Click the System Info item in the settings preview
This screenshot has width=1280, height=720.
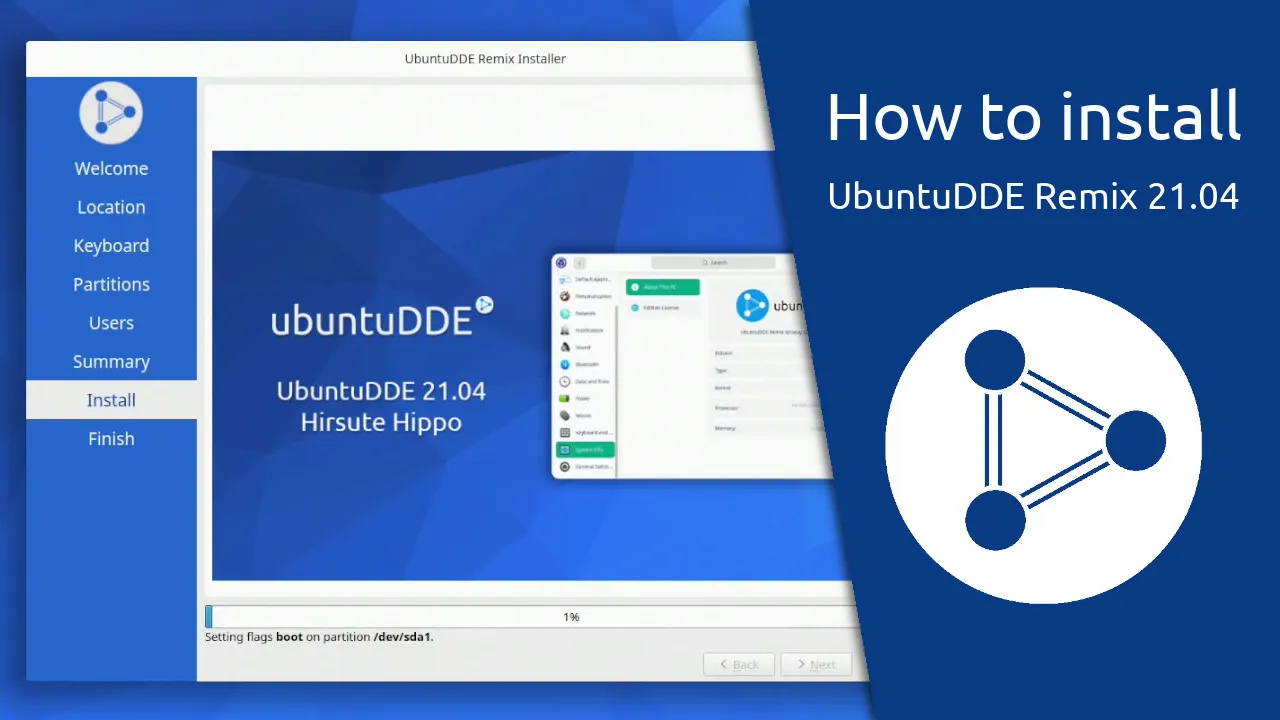click(x=585, y=450)
